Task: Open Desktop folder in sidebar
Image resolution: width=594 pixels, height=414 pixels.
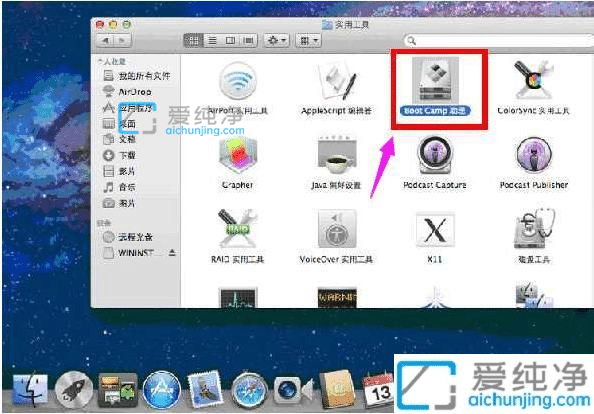Action: pyautogui.click(x=120, y=123)
